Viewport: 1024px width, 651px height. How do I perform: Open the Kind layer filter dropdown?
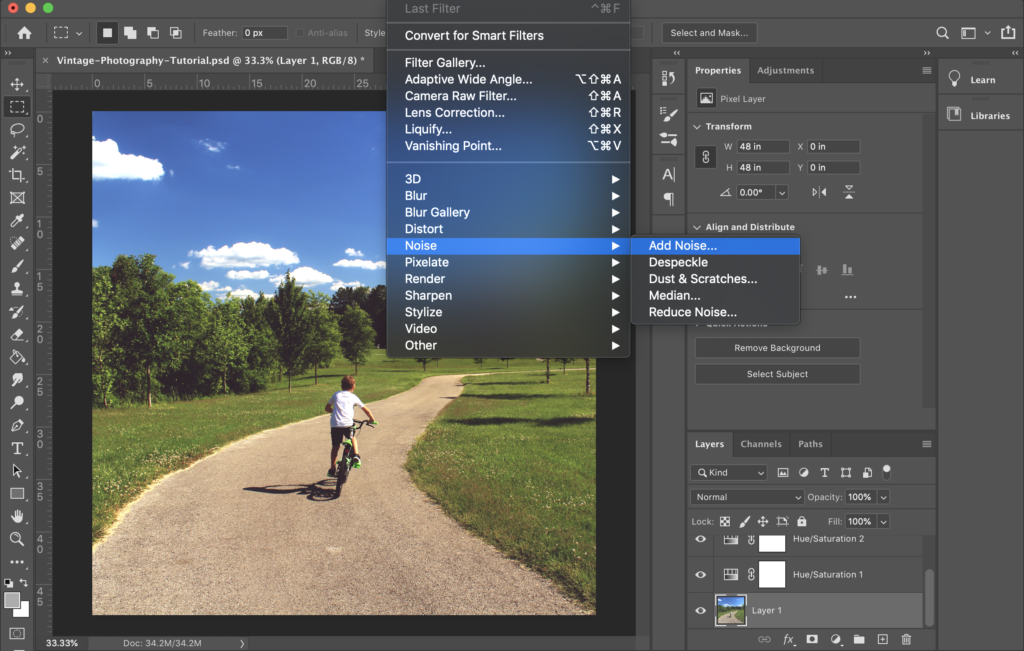729,473
